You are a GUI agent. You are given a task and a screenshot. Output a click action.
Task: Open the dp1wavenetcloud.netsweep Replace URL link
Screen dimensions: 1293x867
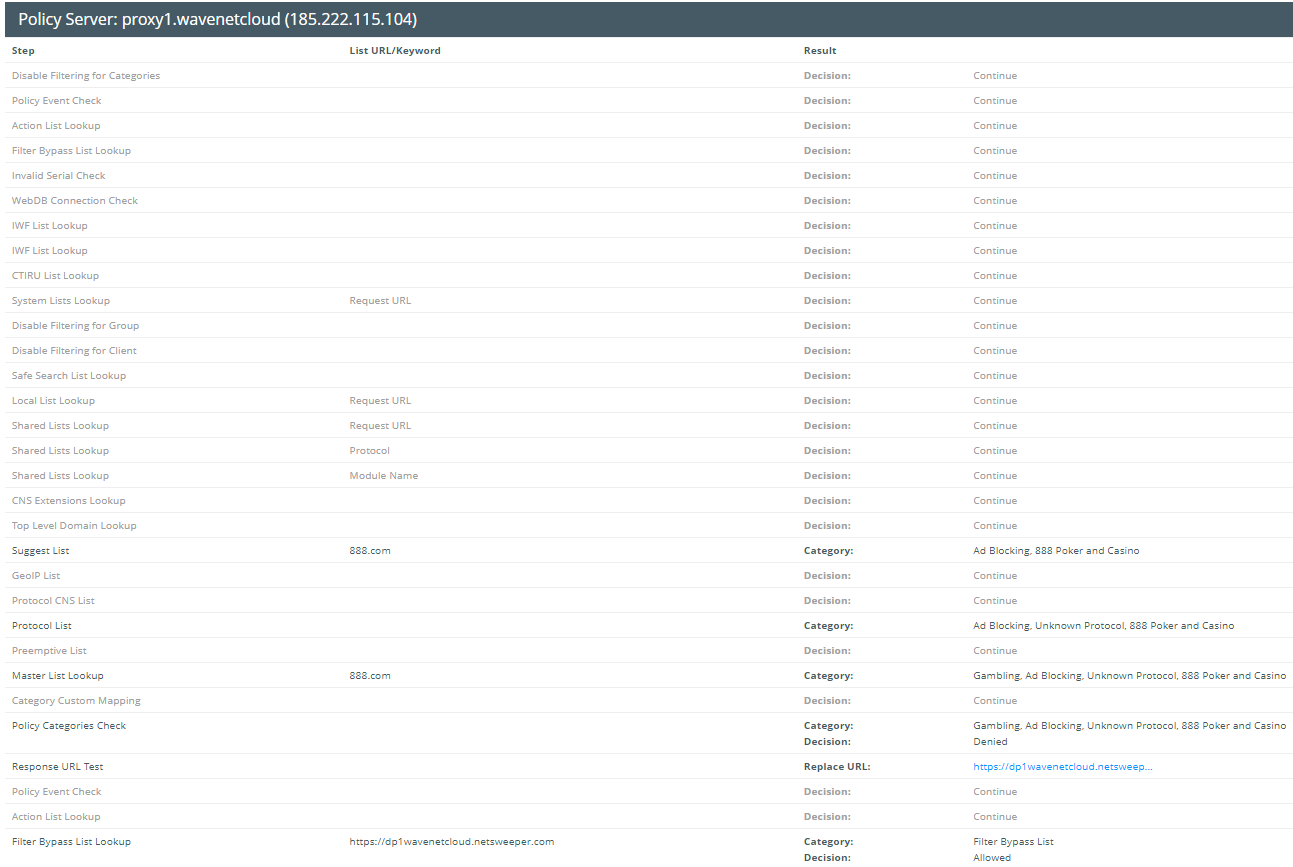(x=1062, y=767)
